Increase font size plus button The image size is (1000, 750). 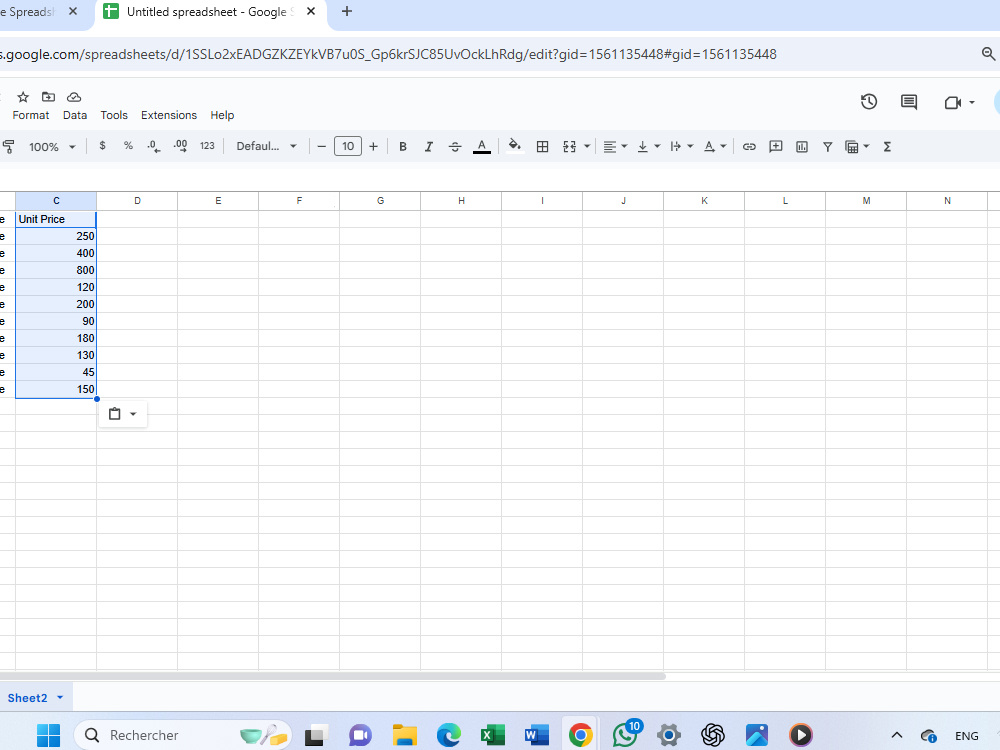tap(373, 147)
